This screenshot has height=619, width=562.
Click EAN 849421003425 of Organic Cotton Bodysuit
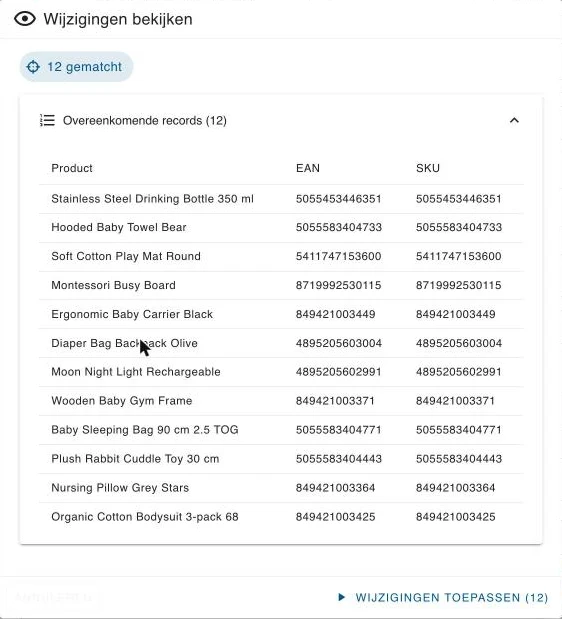click(335, 517)
